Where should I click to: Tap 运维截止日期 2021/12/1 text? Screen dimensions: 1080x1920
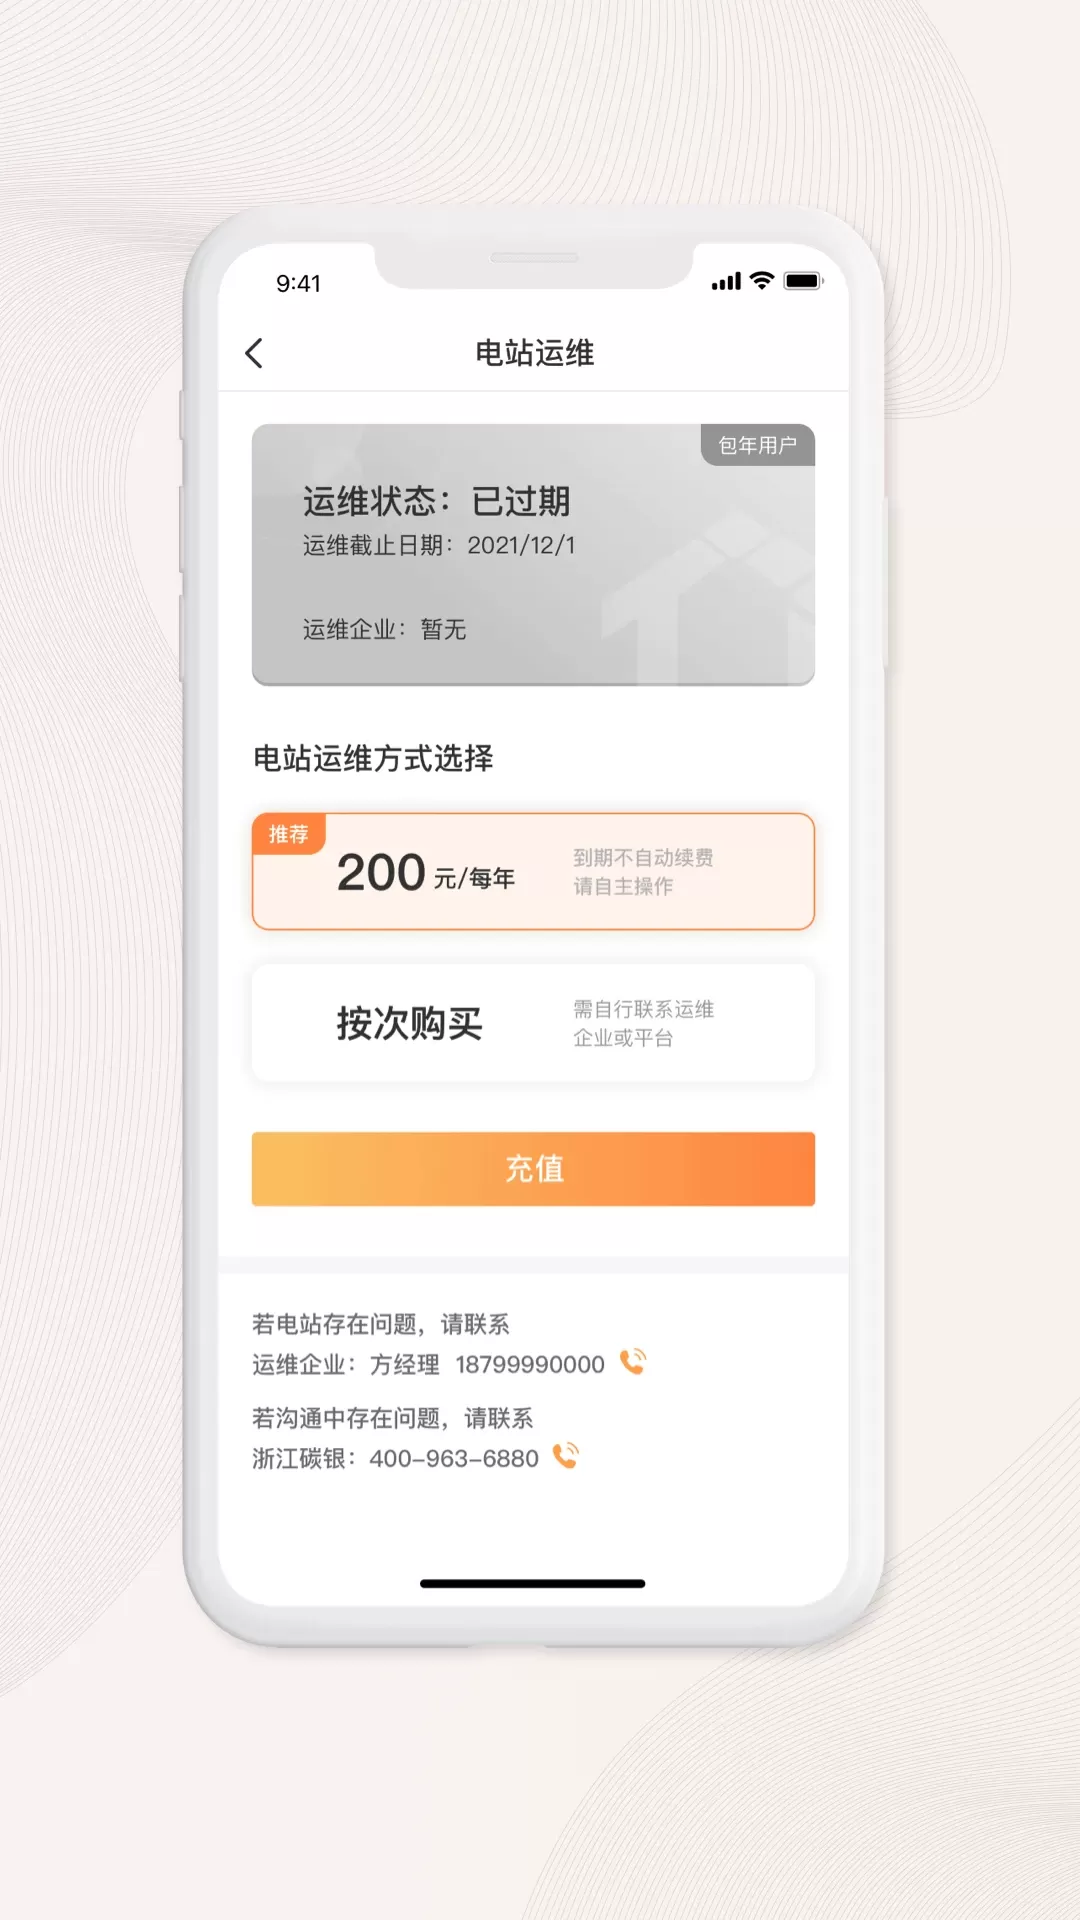[x=439, y=545]
